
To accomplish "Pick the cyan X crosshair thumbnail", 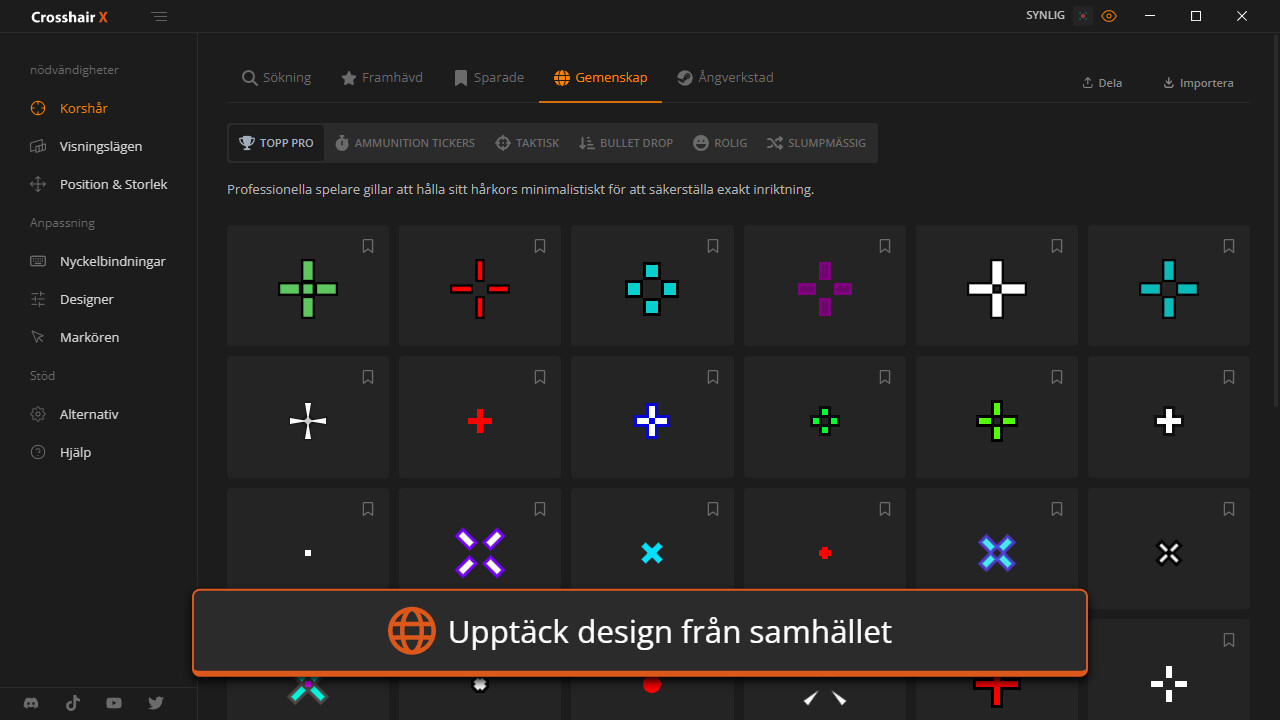I will coord(652,552).
